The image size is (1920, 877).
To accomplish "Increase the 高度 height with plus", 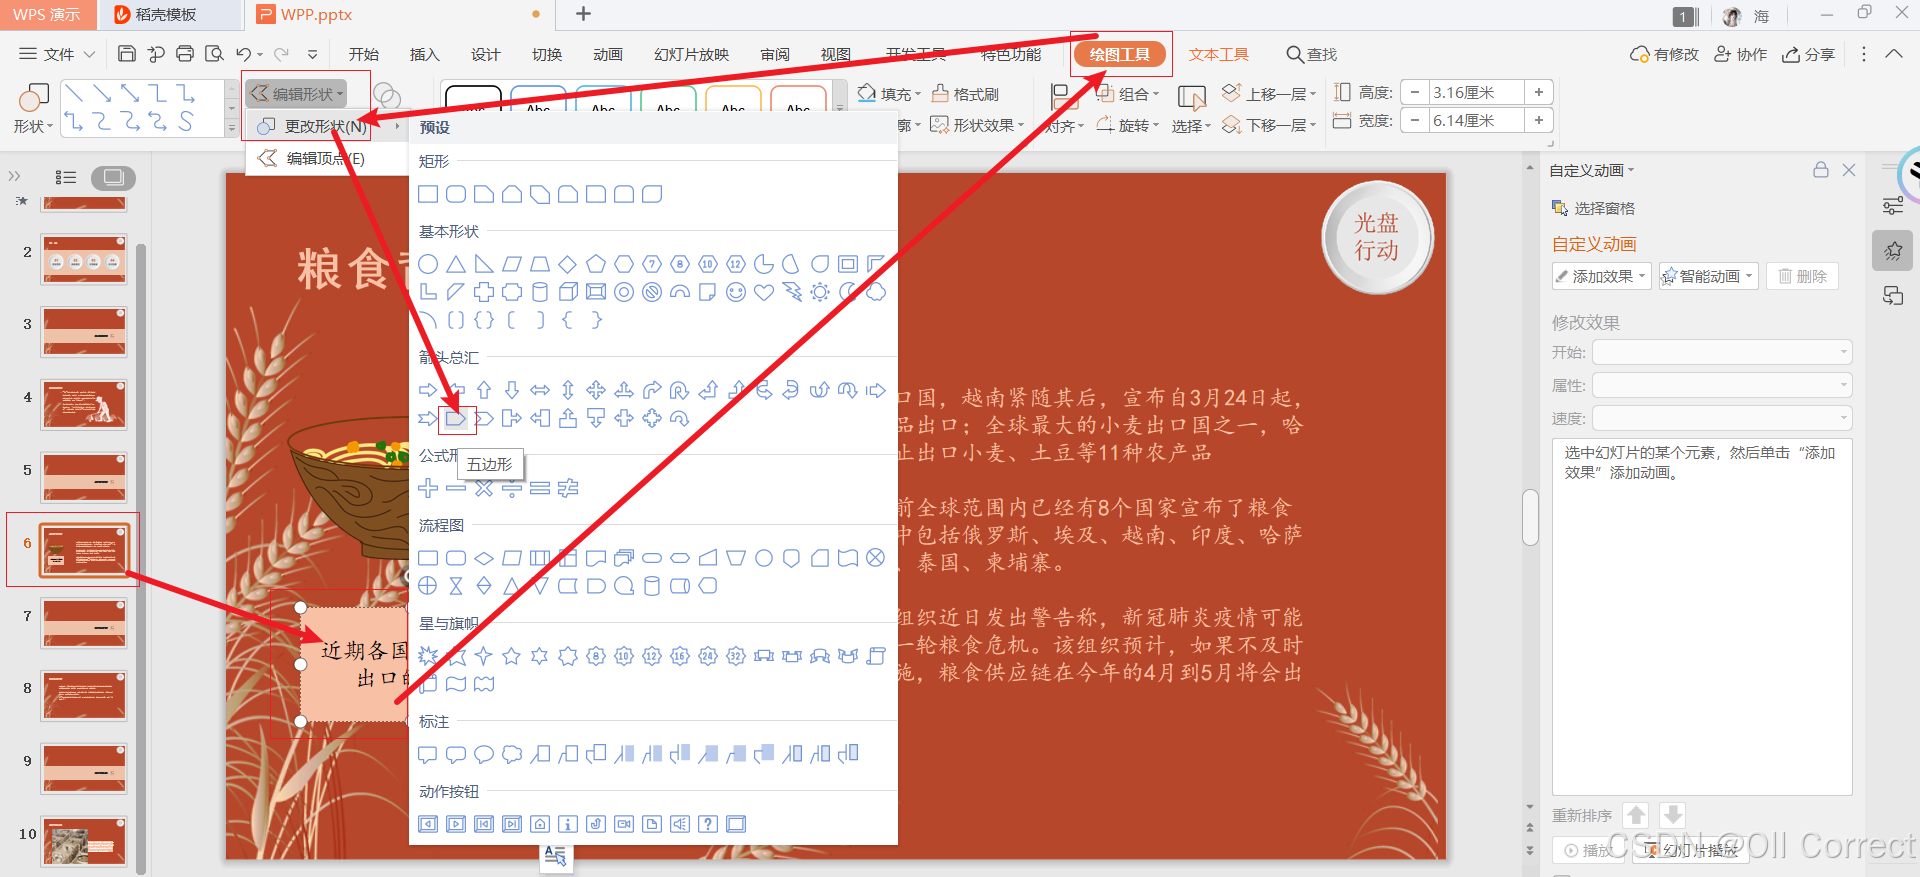I will pyautogui.click(x=1539, y=92).
